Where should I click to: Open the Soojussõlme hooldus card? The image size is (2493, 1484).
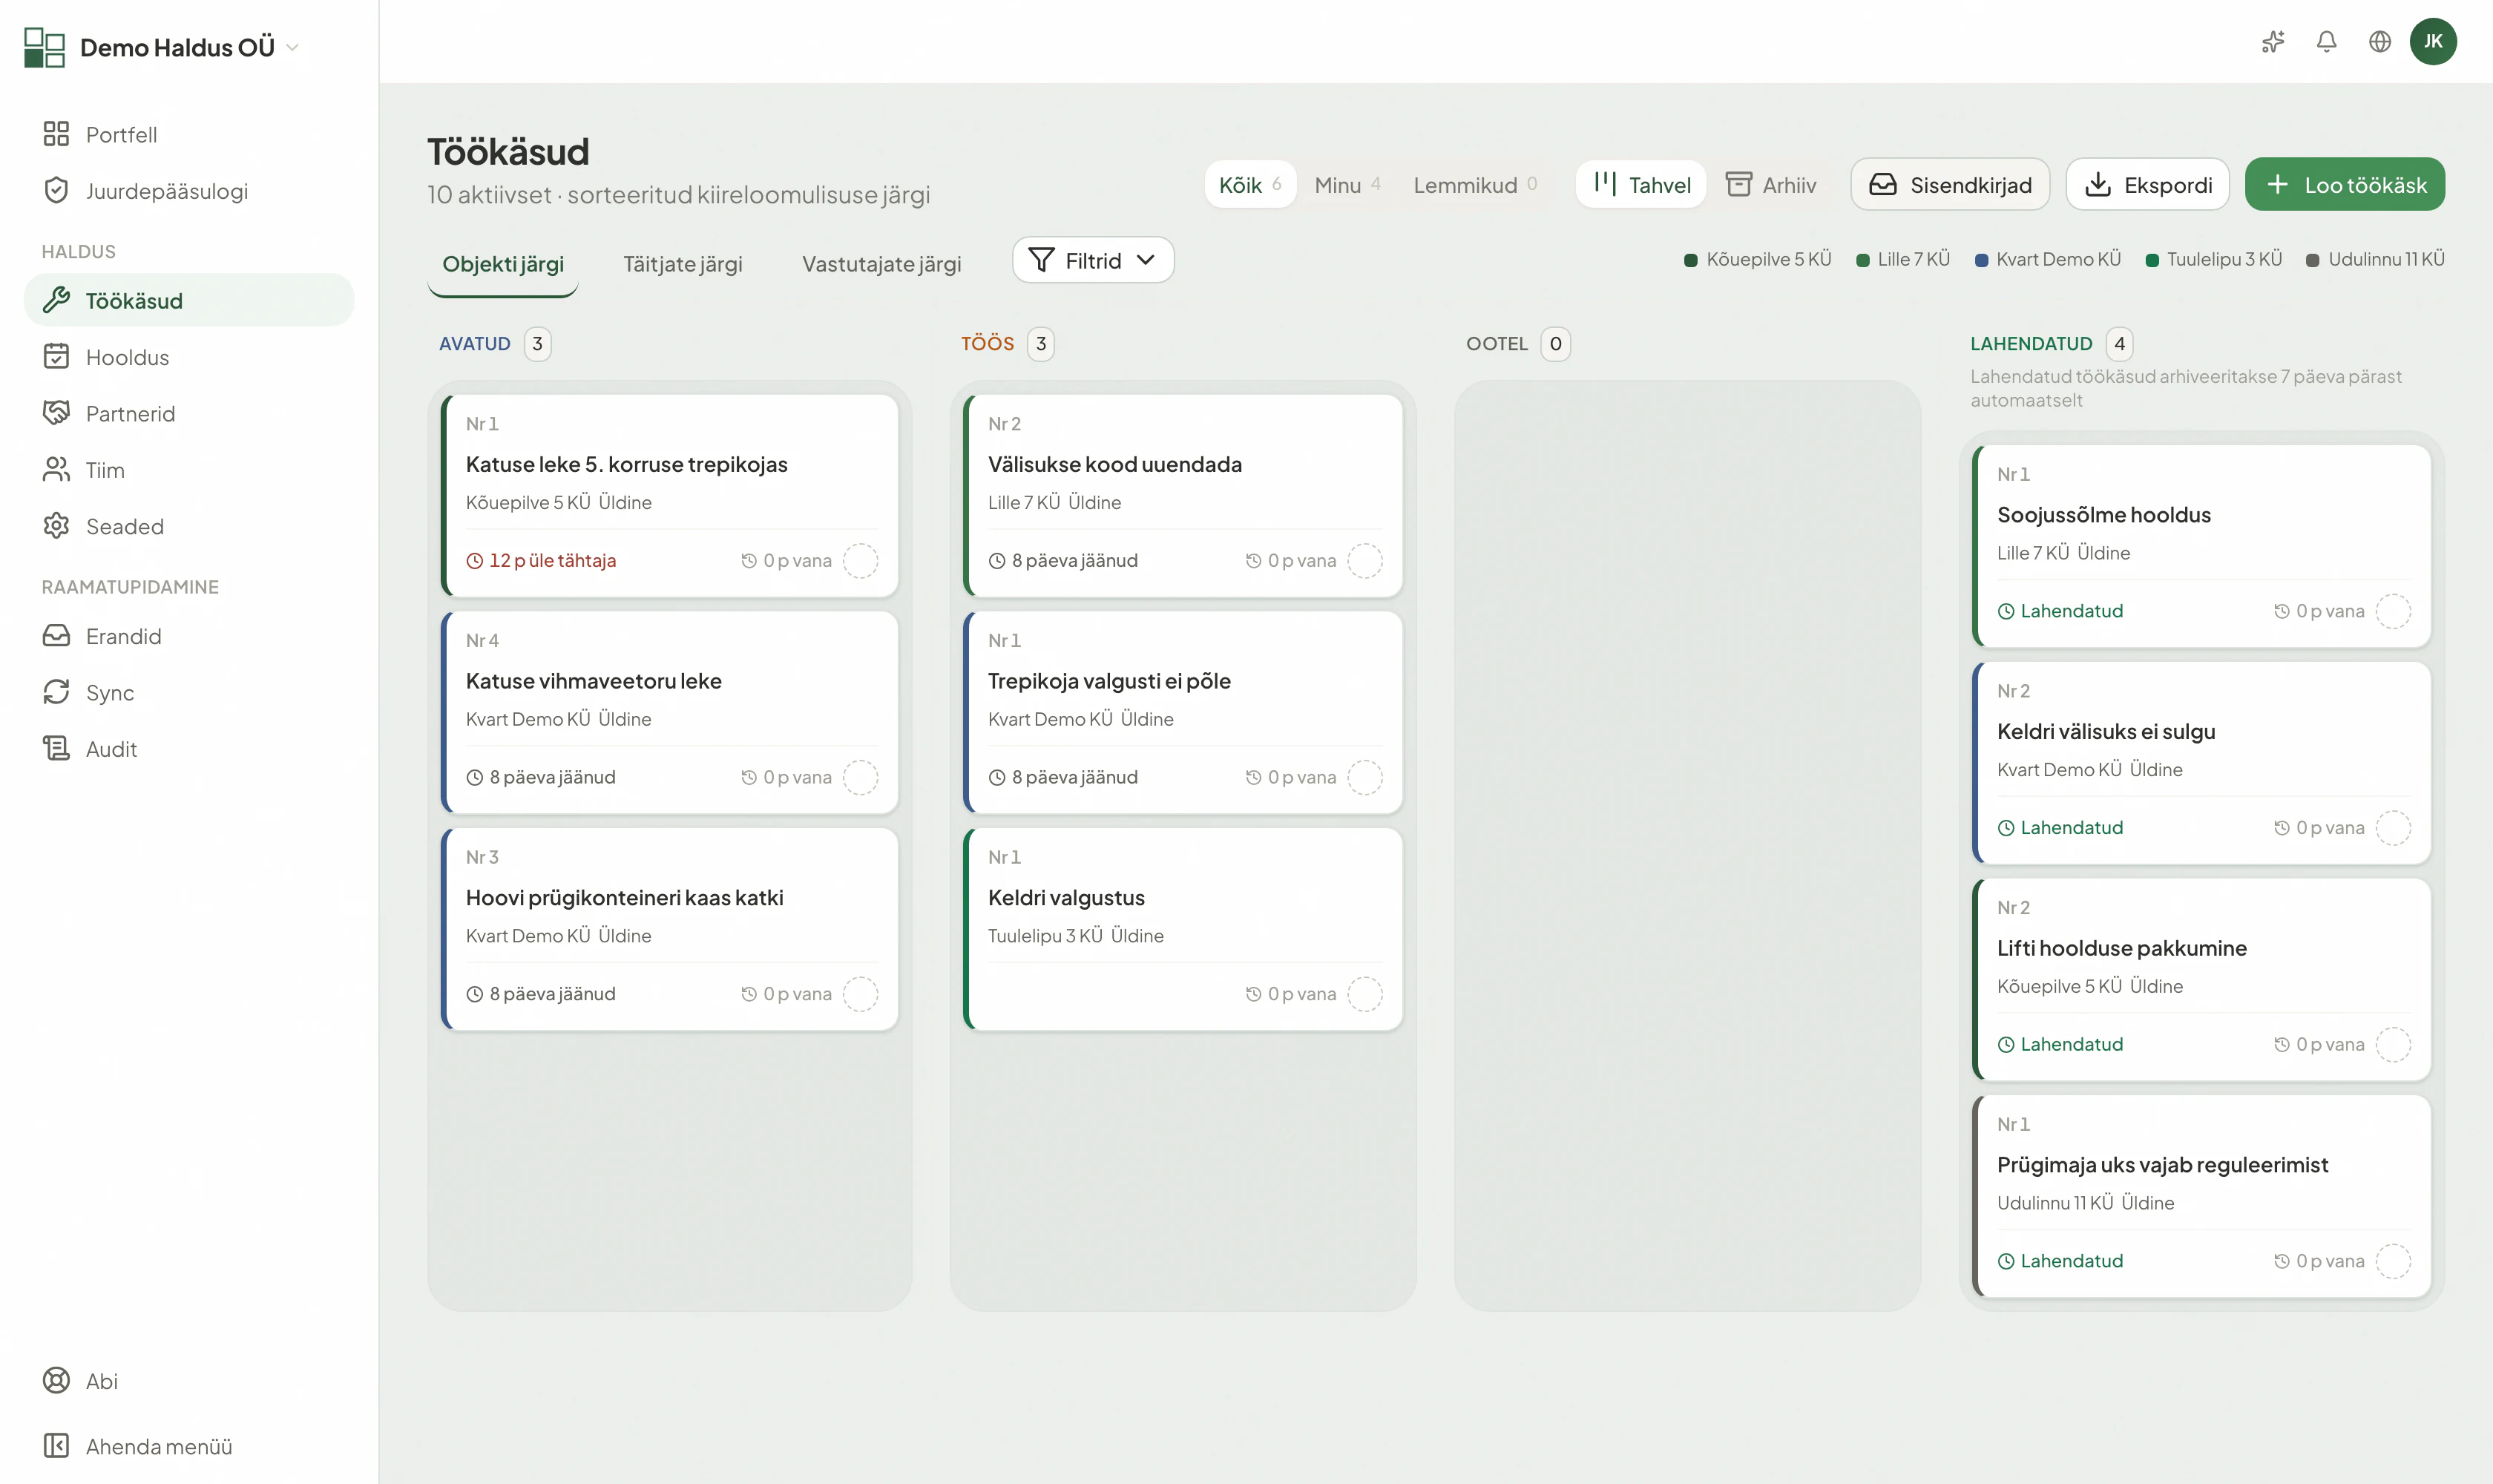[2202, 546]
